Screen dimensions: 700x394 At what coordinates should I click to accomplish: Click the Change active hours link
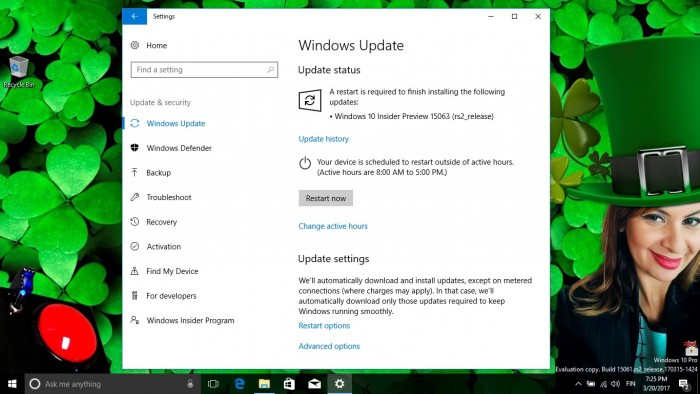[x=333, y=226]
